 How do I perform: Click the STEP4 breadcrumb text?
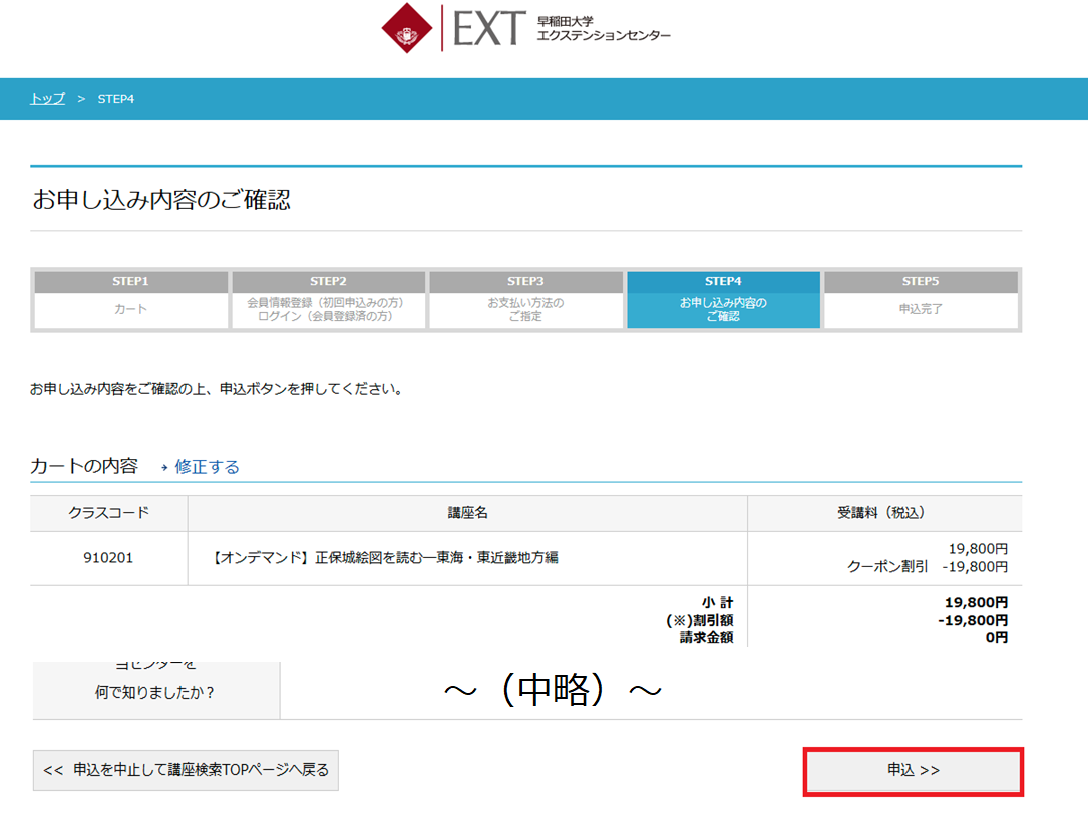[x=116, y=99]
